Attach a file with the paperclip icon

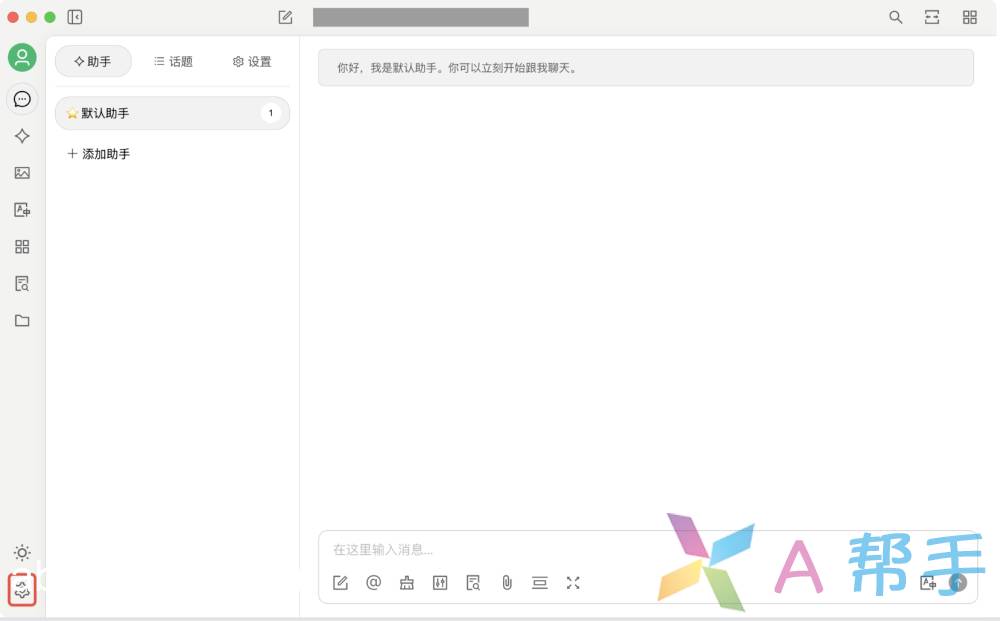pos(507,583)
